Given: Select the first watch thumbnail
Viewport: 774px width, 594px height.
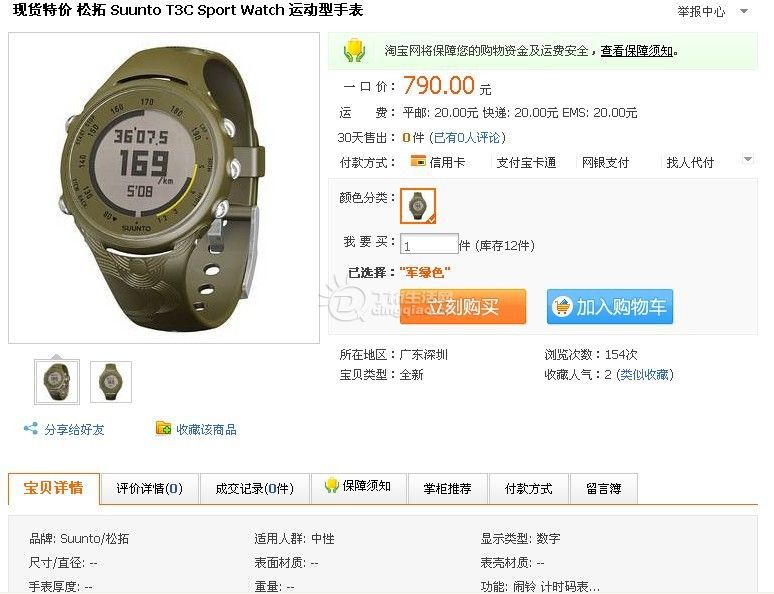Looking at the screenshot, I should [x=57, y=382].
